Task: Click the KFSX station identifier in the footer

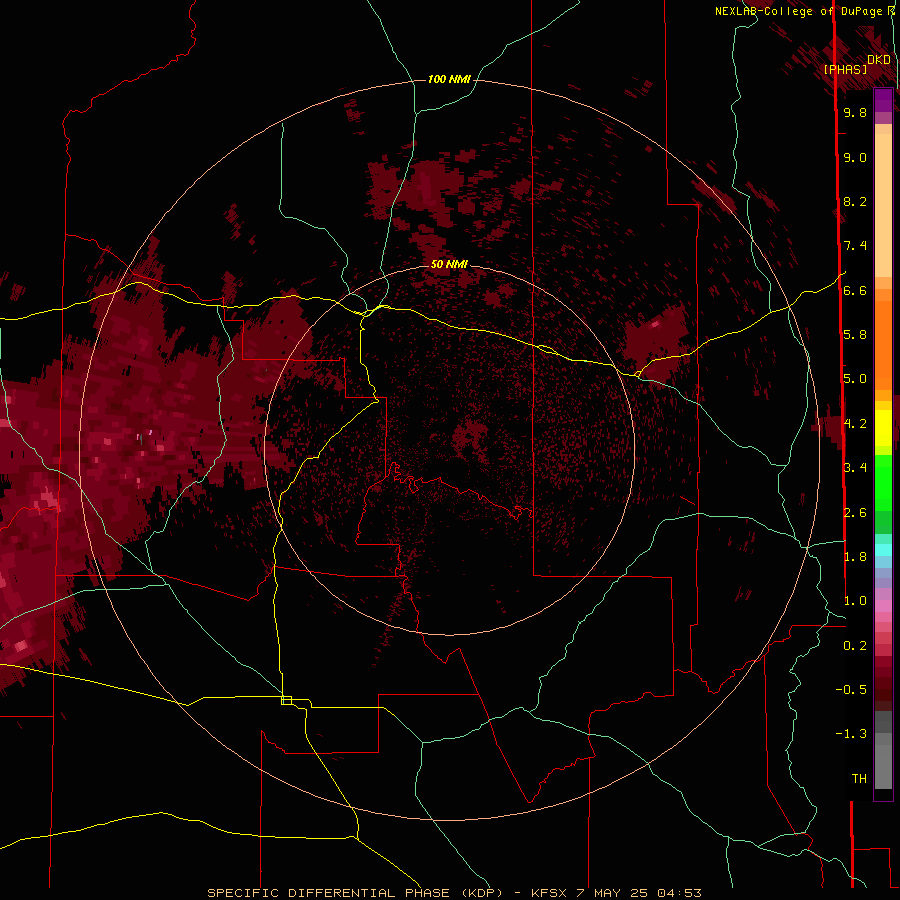Action: coord(551,893)
